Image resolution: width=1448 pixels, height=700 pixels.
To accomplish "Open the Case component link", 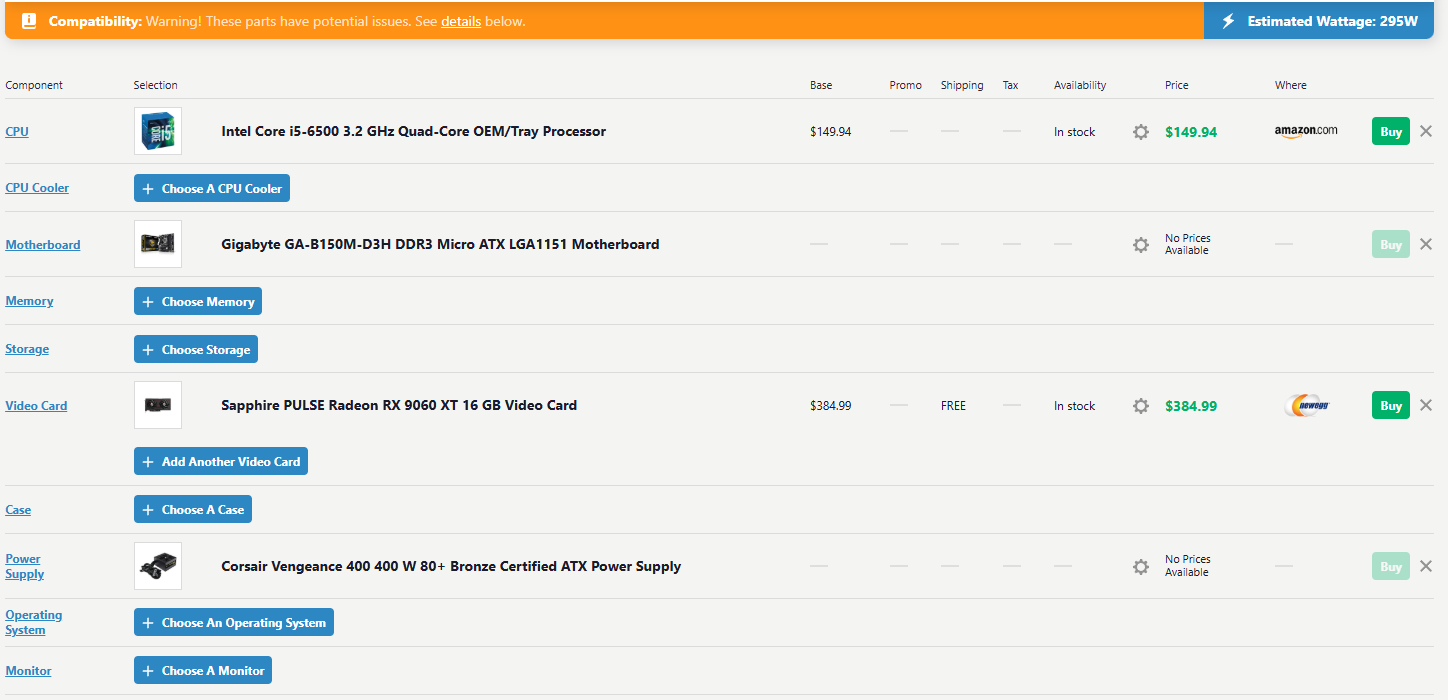I will click(x=18, y=510).
